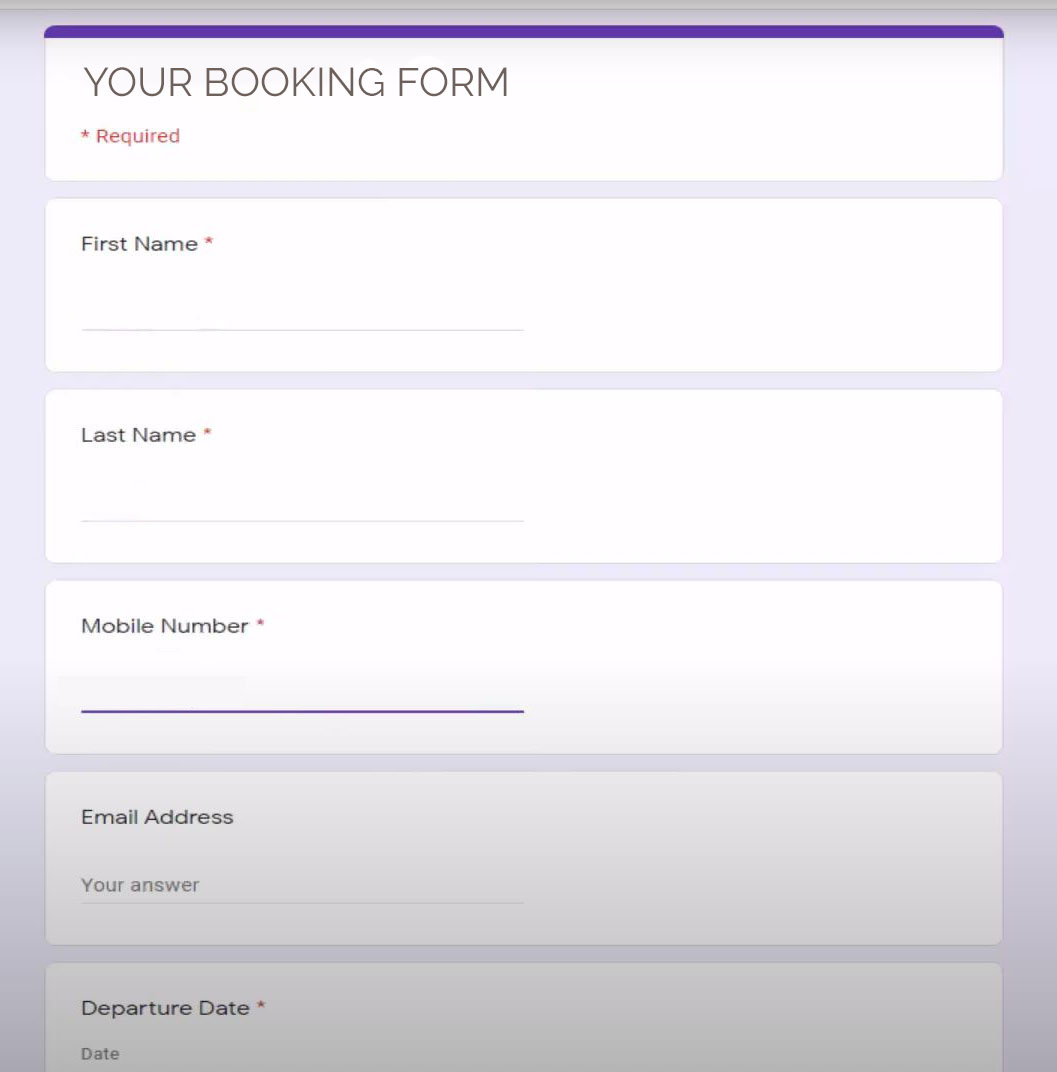This screenshot has width=1057, height=1072.
Task: Click the Departure Date label
Action: click(x=166, y=1008)
